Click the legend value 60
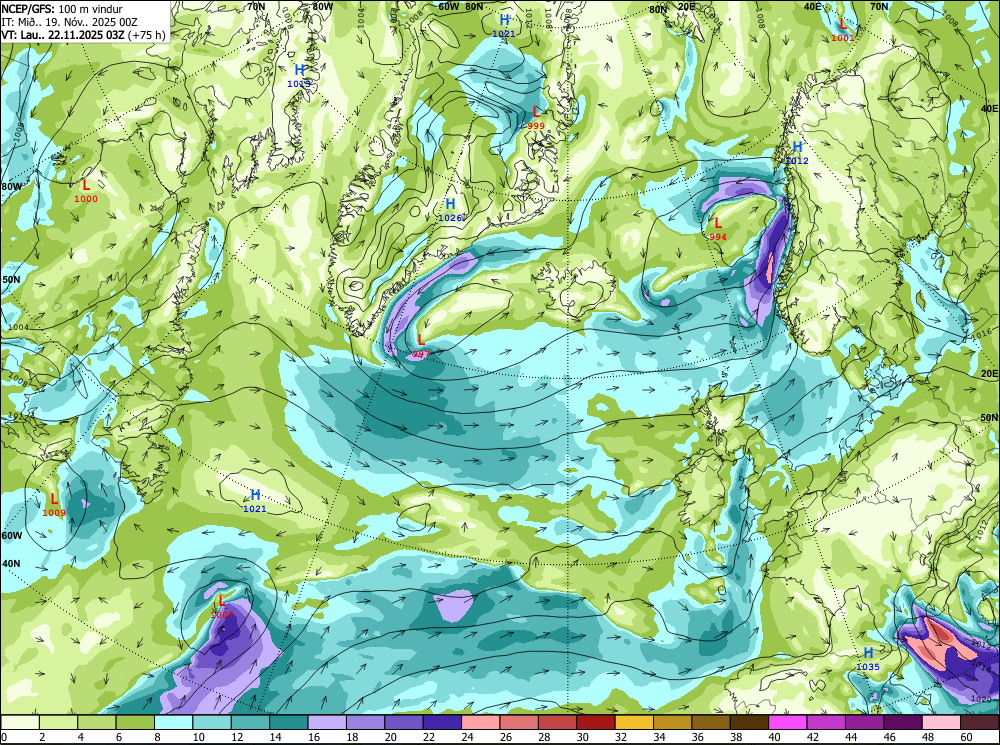 tap(966, 737)
